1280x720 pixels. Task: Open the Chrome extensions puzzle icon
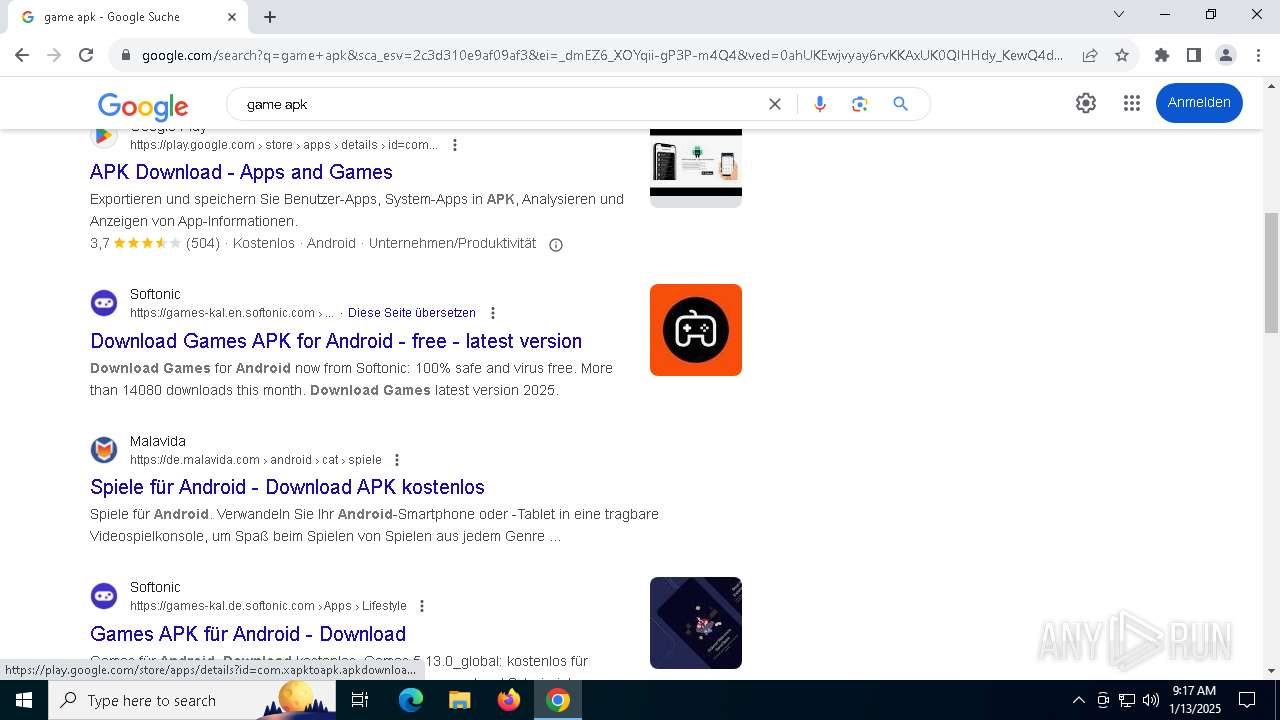[1162, 56]
